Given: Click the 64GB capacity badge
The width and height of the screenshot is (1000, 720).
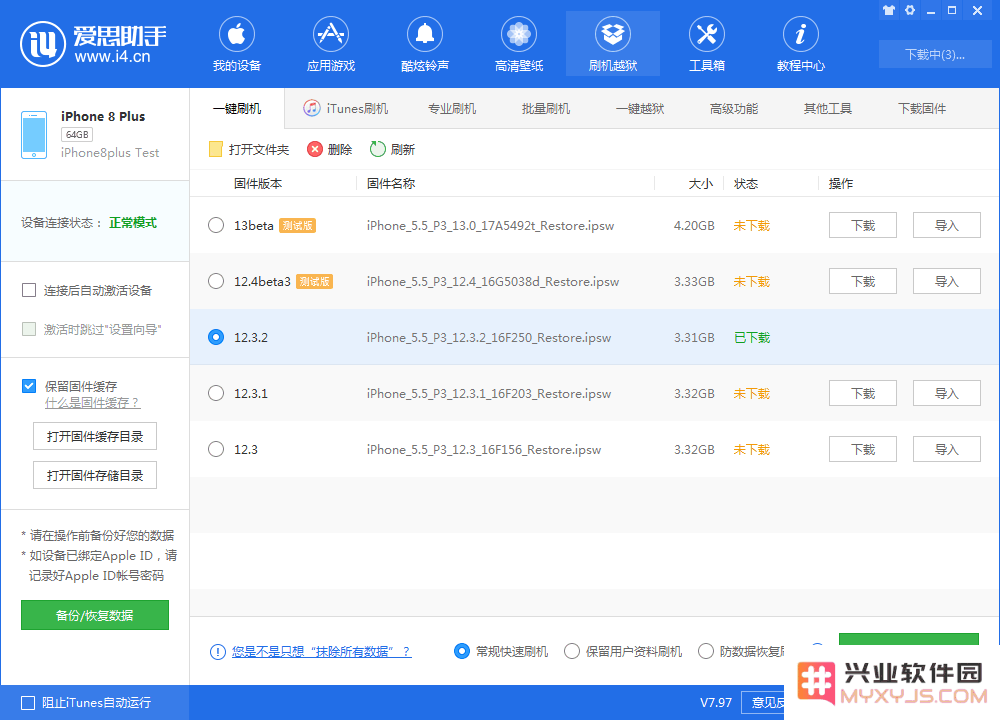Looking at the screenshot, I should (77, 135).
